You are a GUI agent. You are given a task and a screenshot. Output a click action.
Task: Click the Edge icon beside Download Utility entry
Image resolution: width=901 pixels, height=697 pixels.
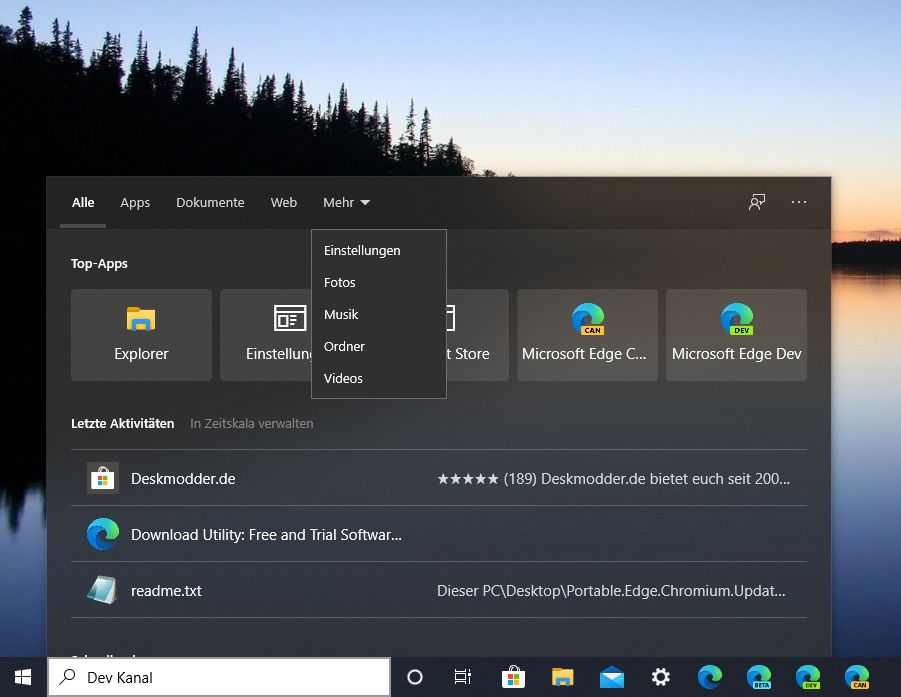click(x=103, y=534)
